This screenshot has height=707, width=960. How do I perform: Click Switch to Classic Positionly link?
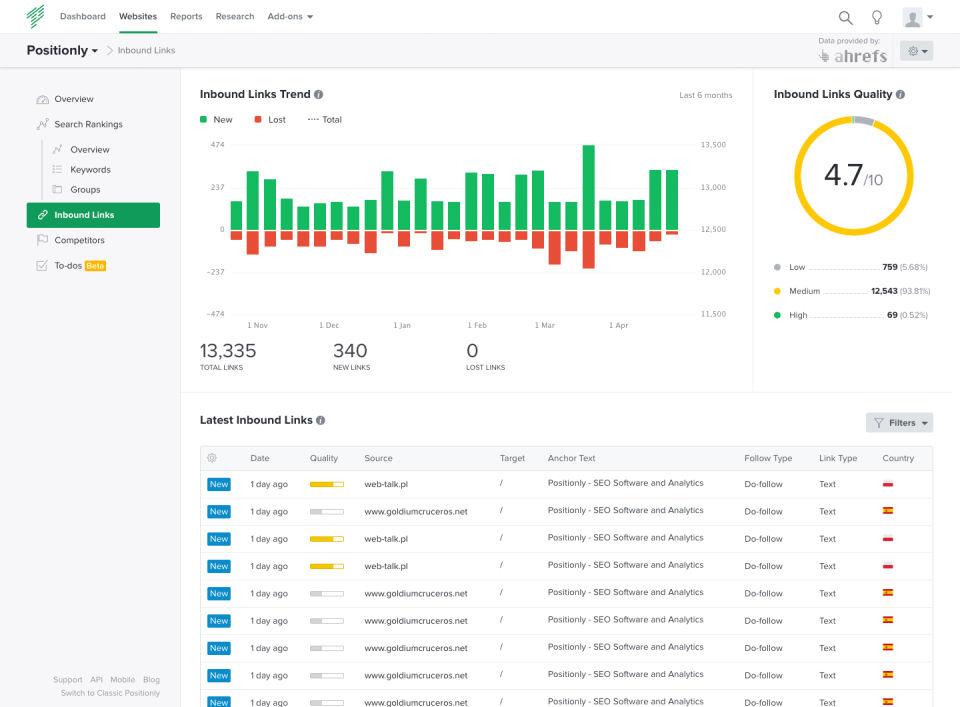110,693
